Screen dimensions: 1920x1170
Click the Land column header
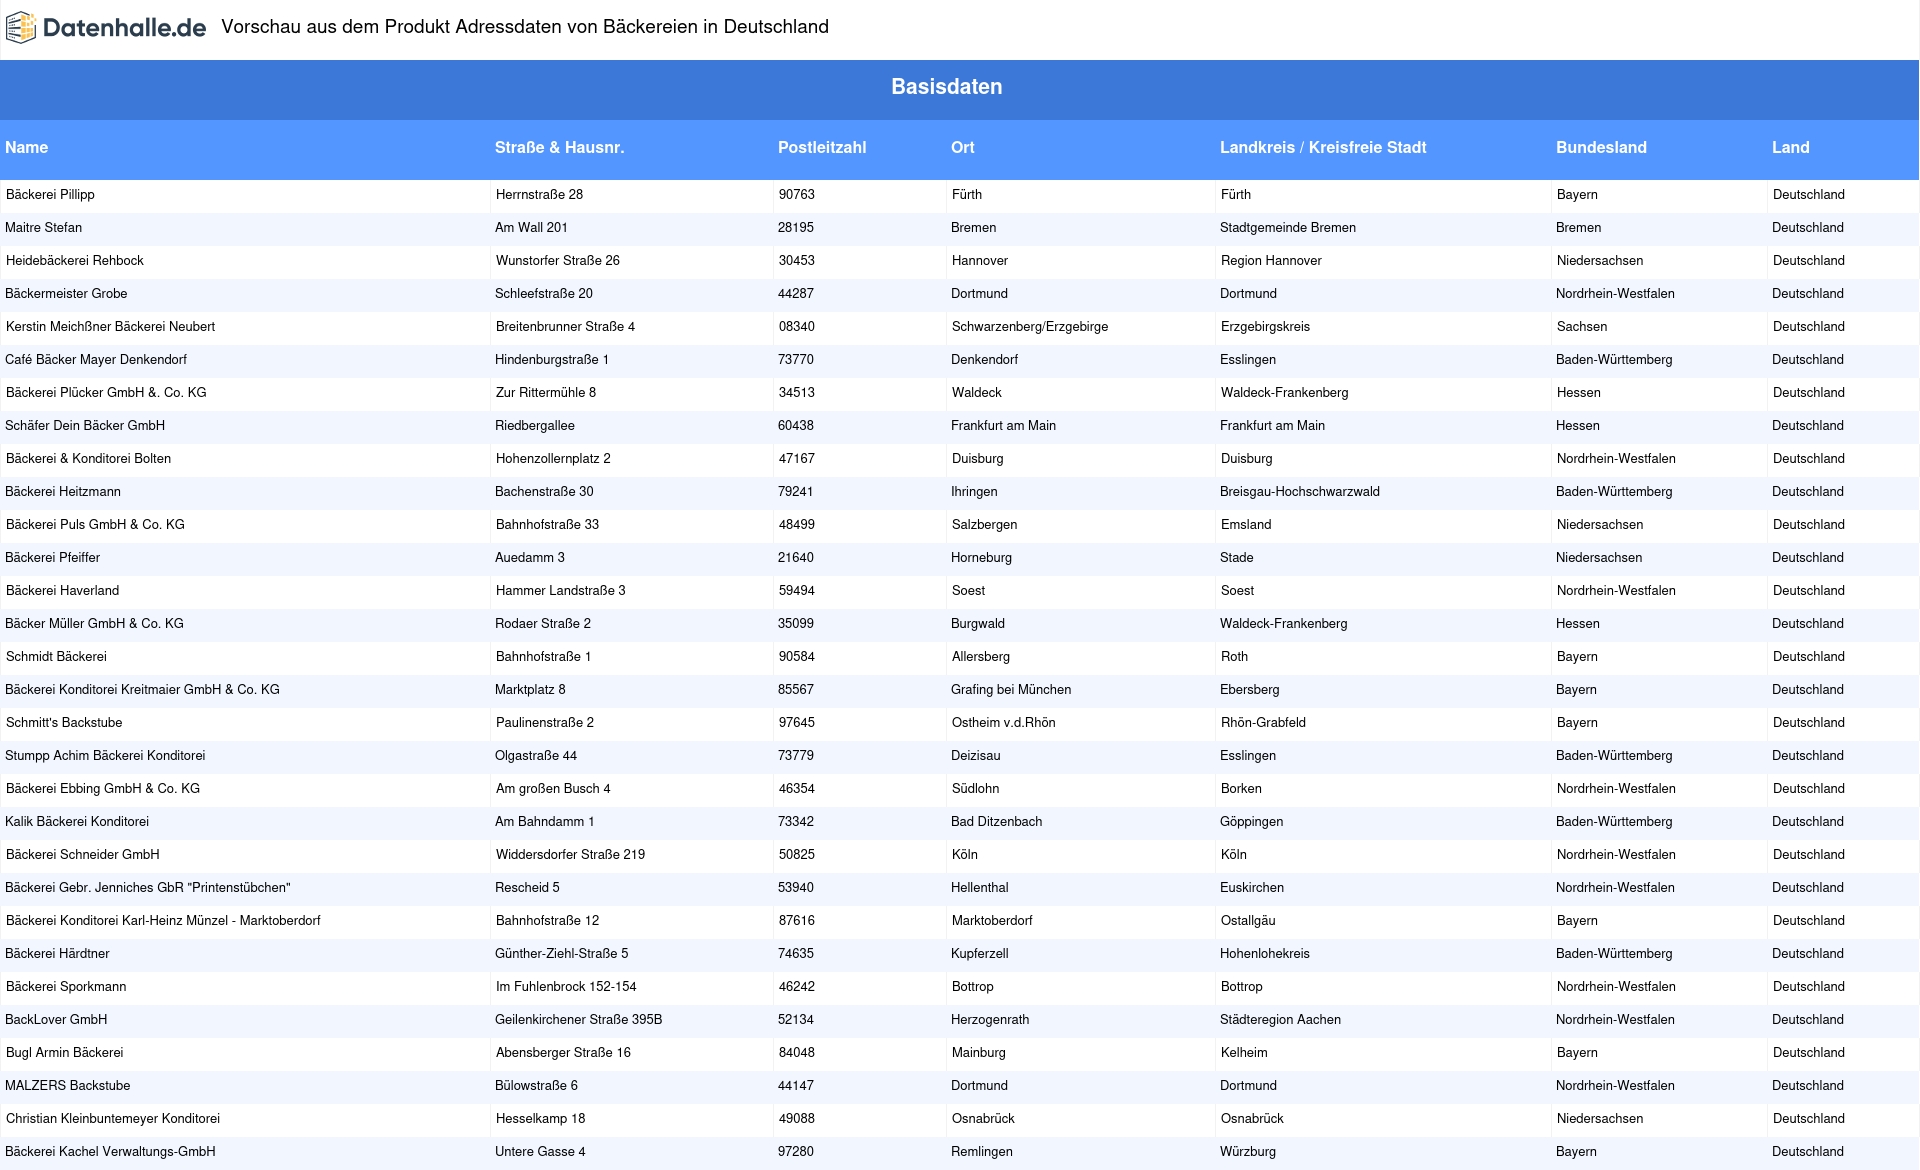tap(1790, 147)
